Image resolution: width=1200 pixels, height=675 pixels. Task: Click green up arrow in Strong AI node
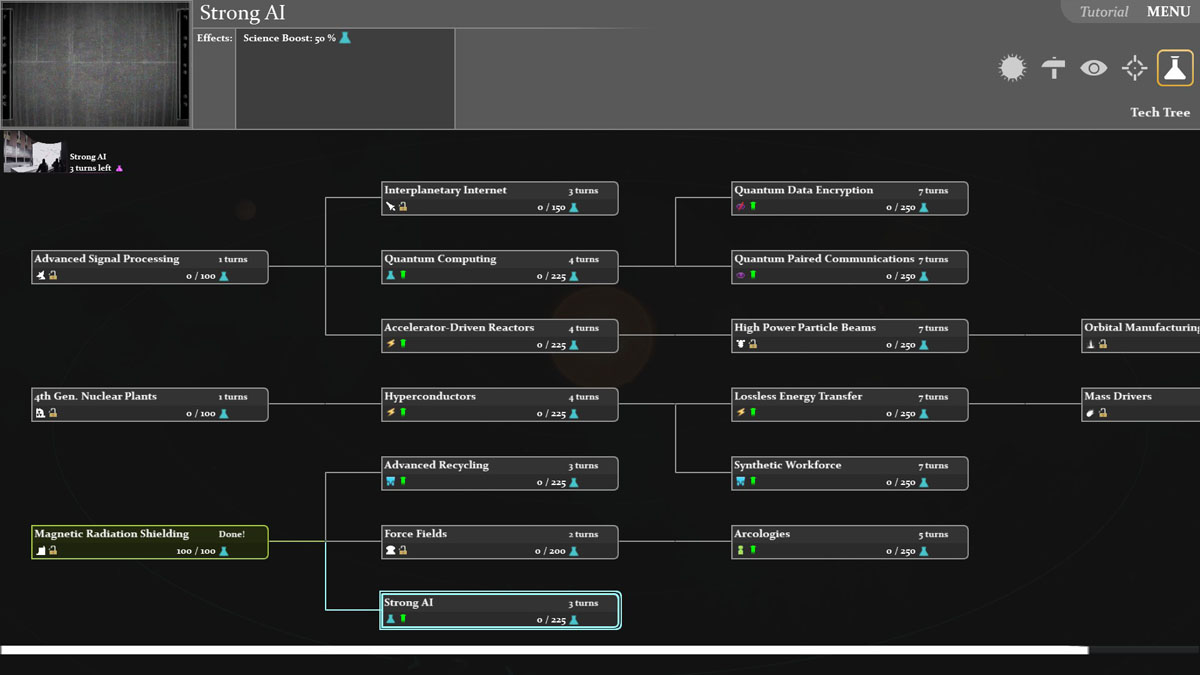403,619
